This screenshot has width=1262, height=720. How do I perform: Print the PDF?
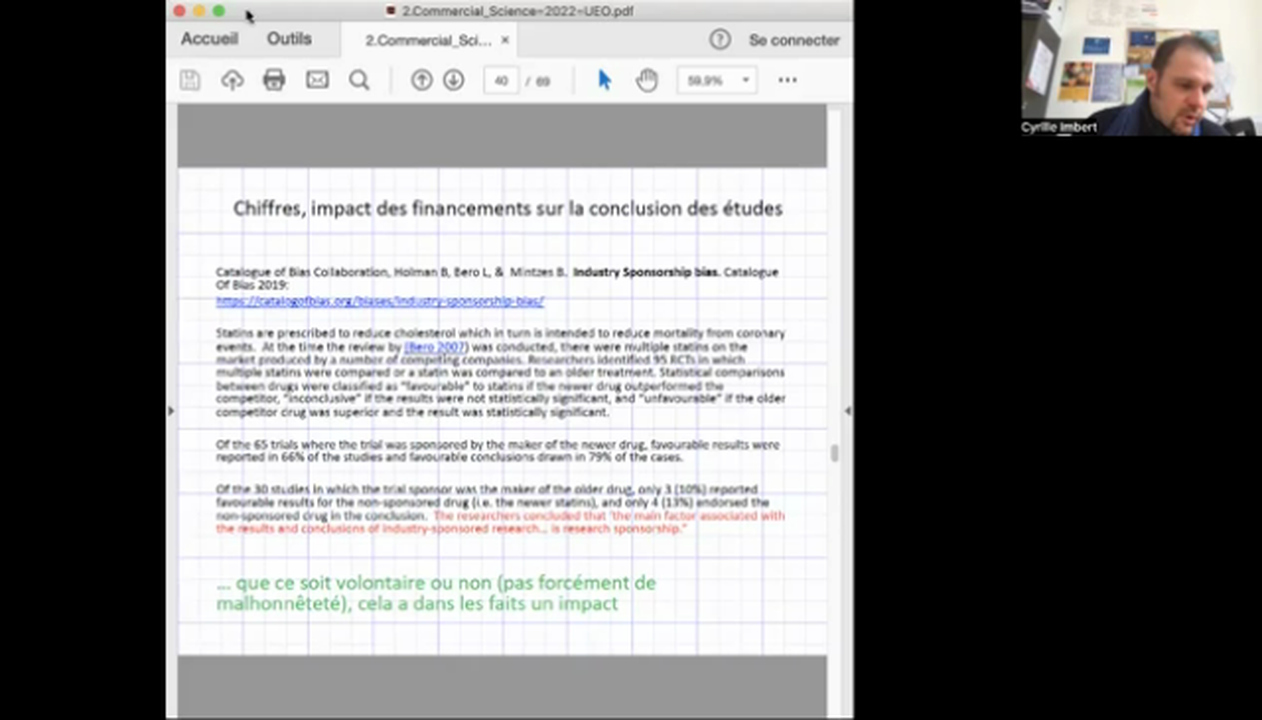(x=274, y=80)
